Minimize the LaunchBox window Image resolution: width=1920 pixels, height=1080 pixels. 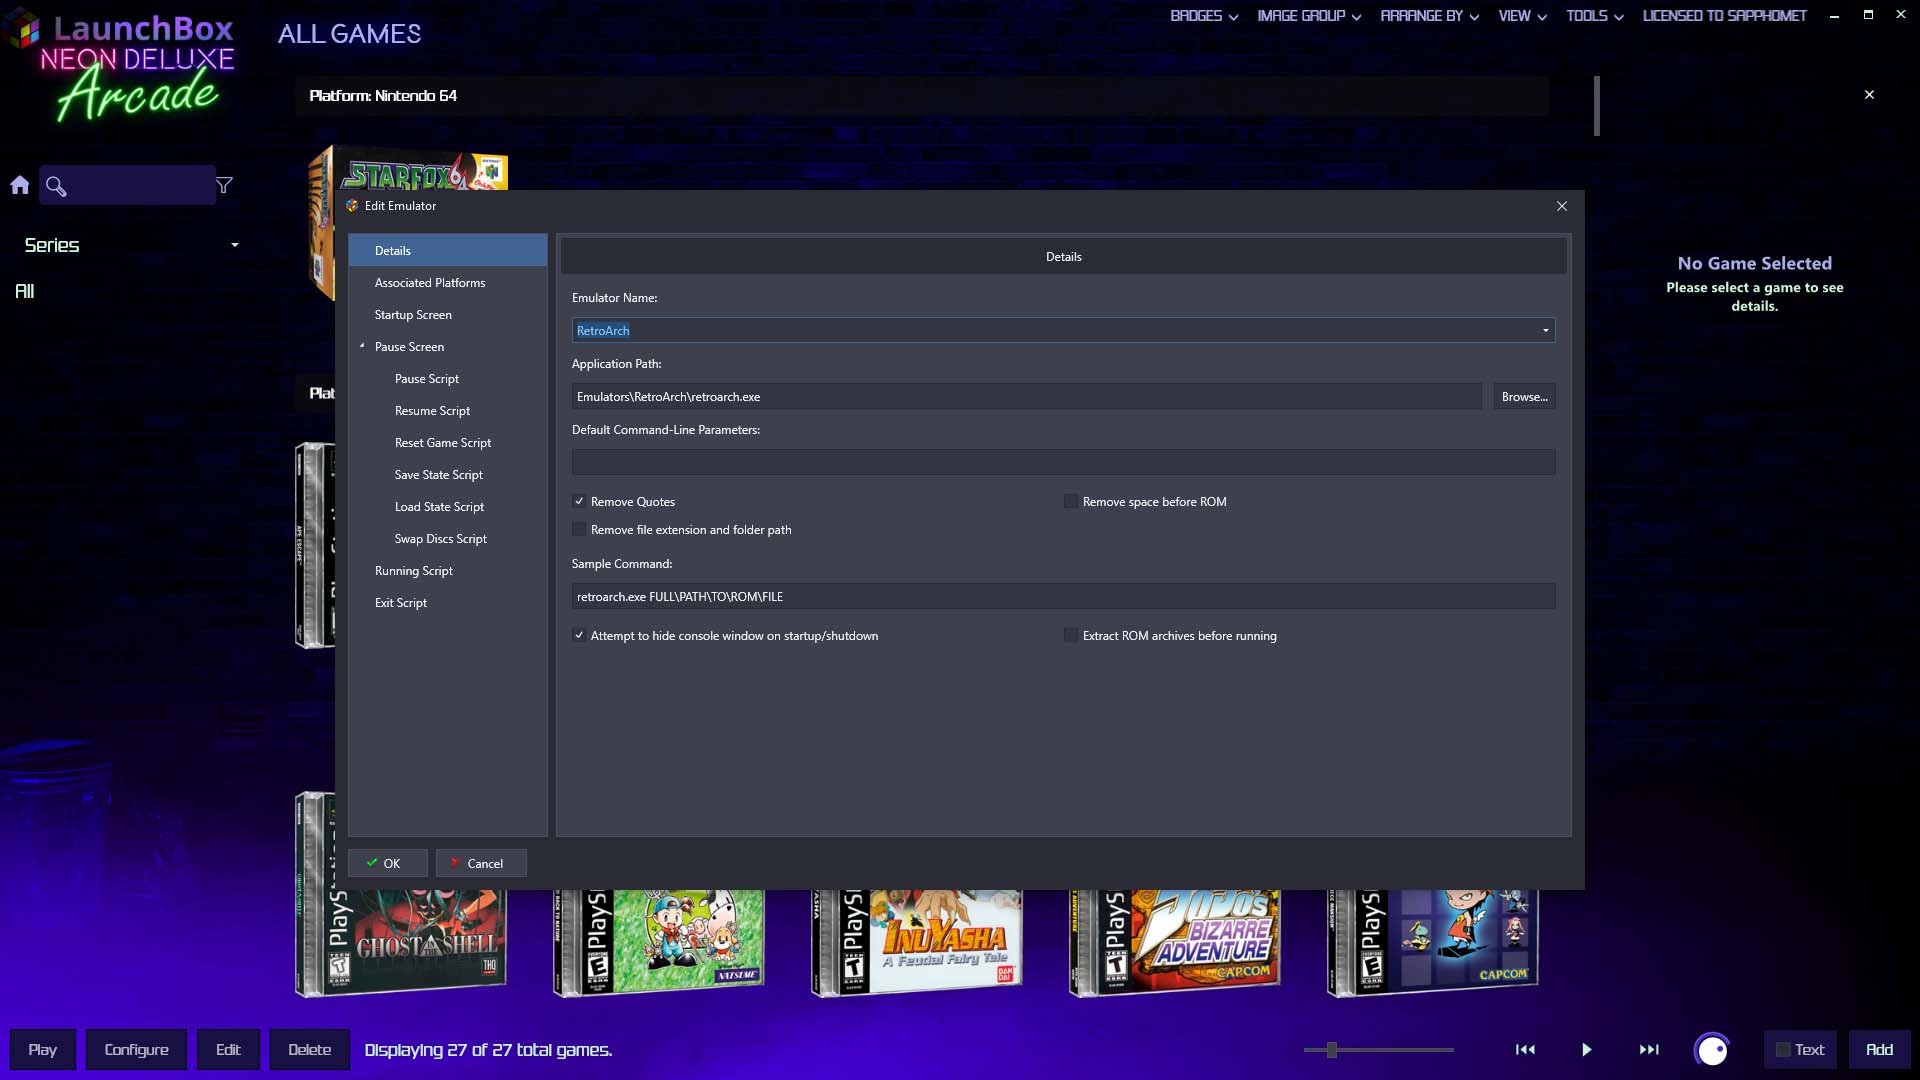coord(1834,16)
